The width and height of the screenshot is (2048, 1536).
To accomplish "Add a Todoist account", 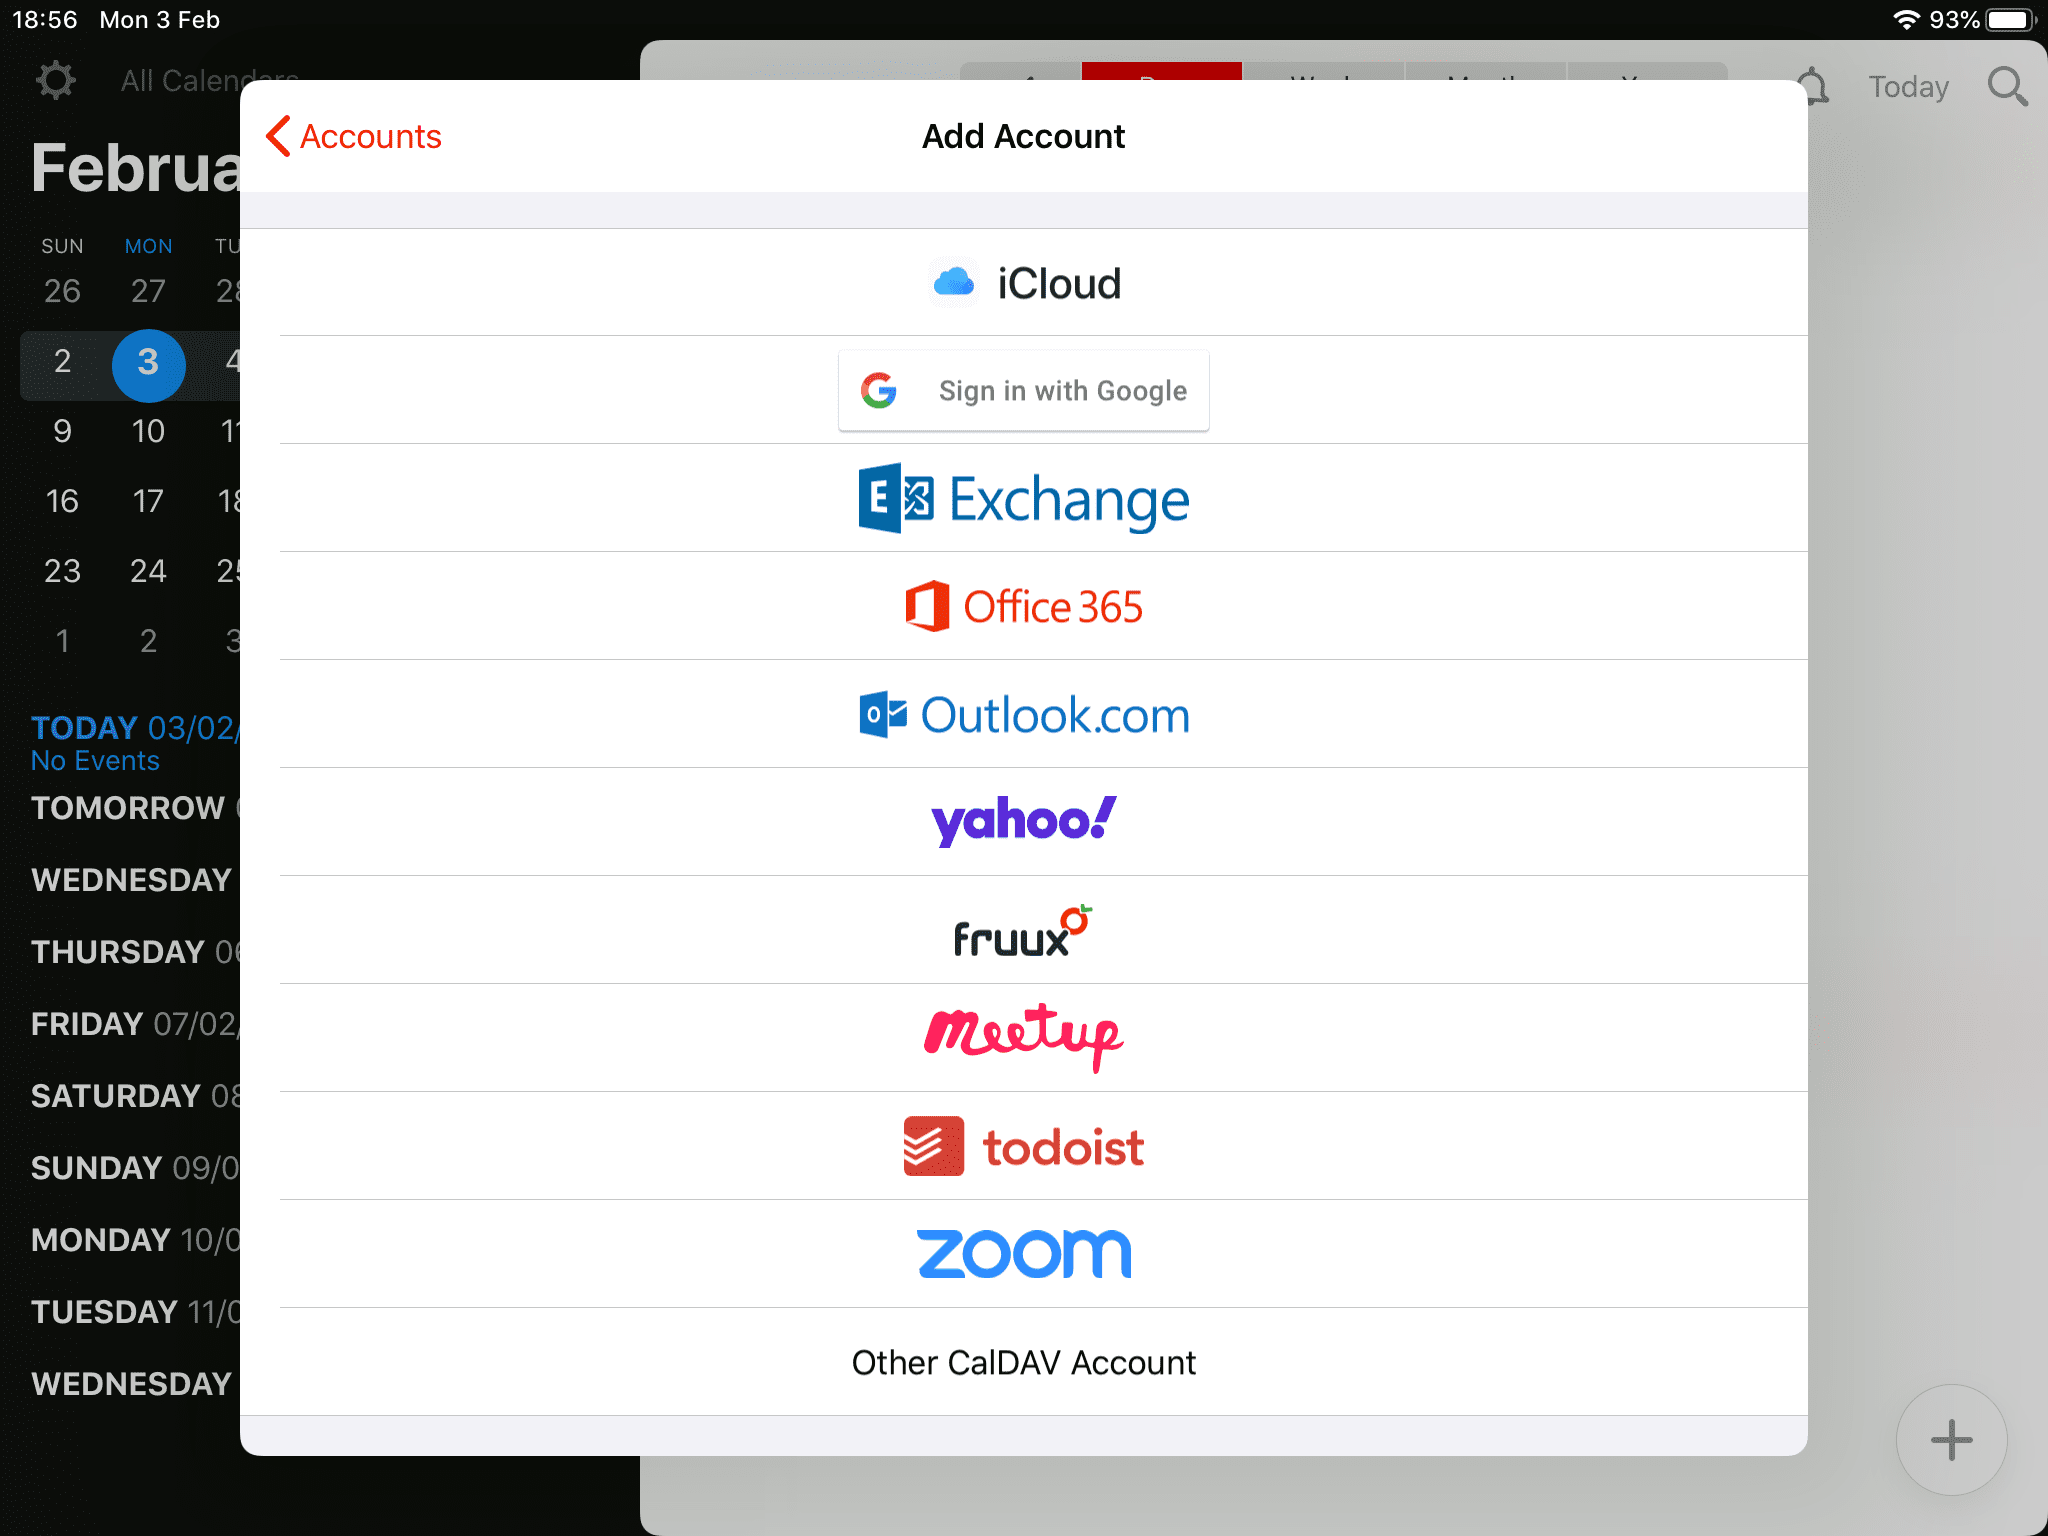I will [1024, 1147].
